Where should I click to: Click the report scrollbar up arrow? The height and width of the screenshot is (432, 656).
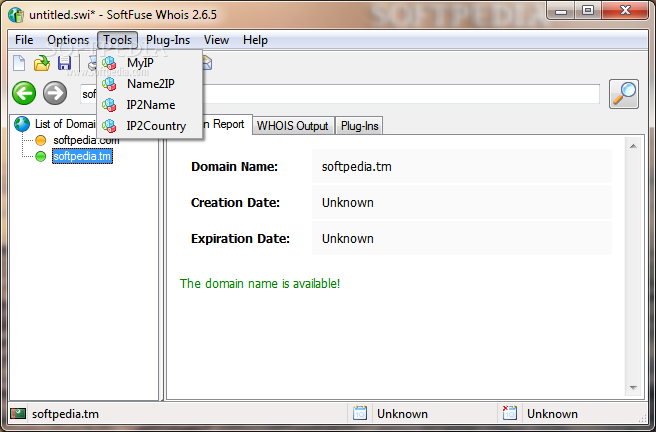click(633, 146)
